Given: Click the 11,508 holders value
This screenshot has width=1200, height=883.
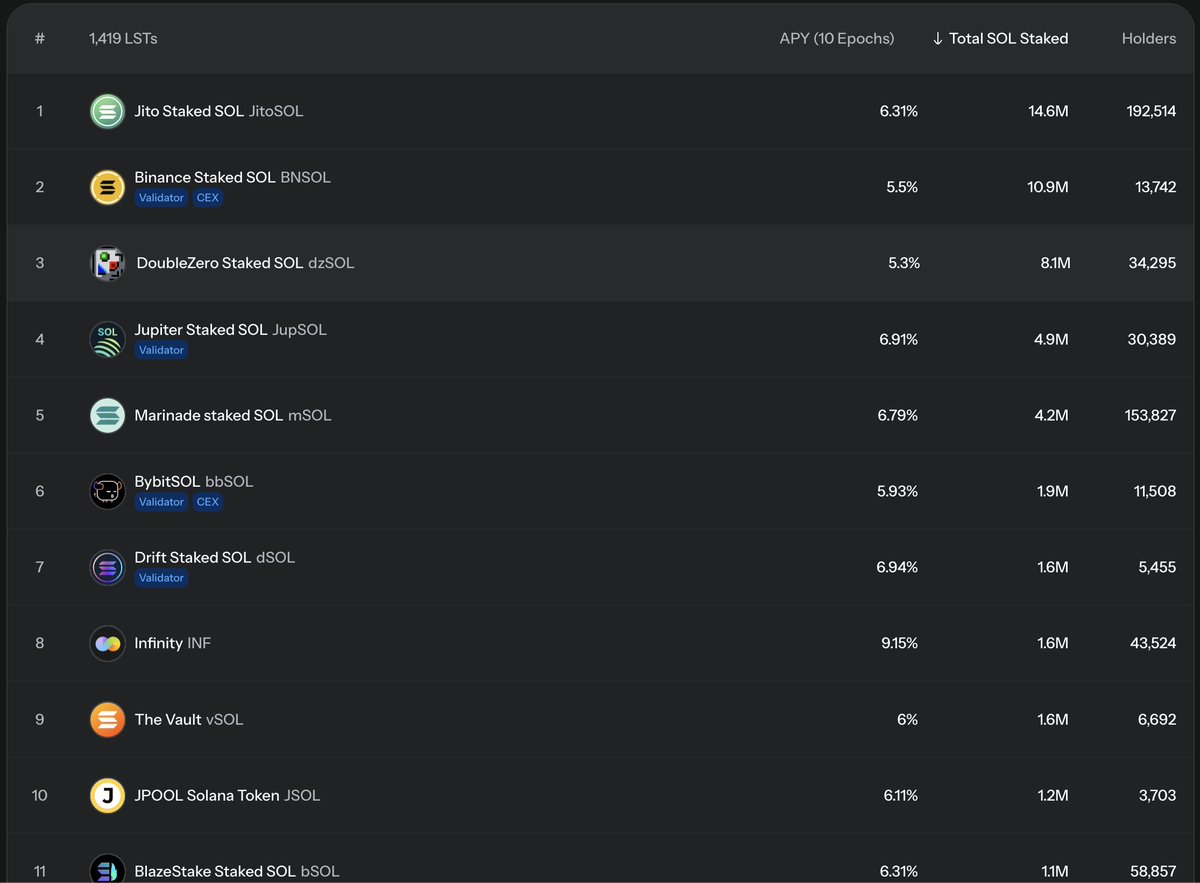Looking at the screenshot, I should 1155,491.
